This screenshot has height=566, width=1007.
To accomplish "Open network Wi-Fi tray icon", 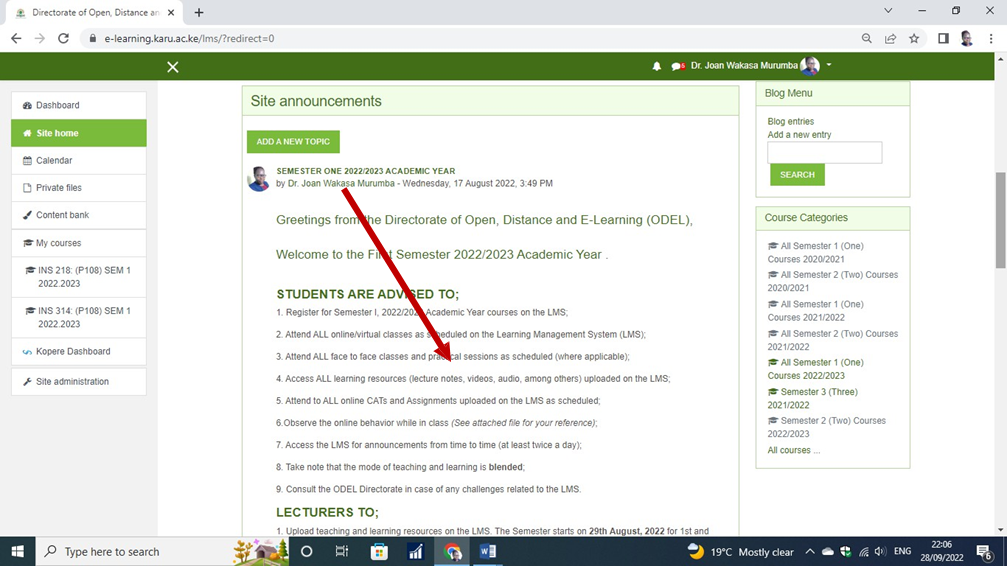I will 864,551.
